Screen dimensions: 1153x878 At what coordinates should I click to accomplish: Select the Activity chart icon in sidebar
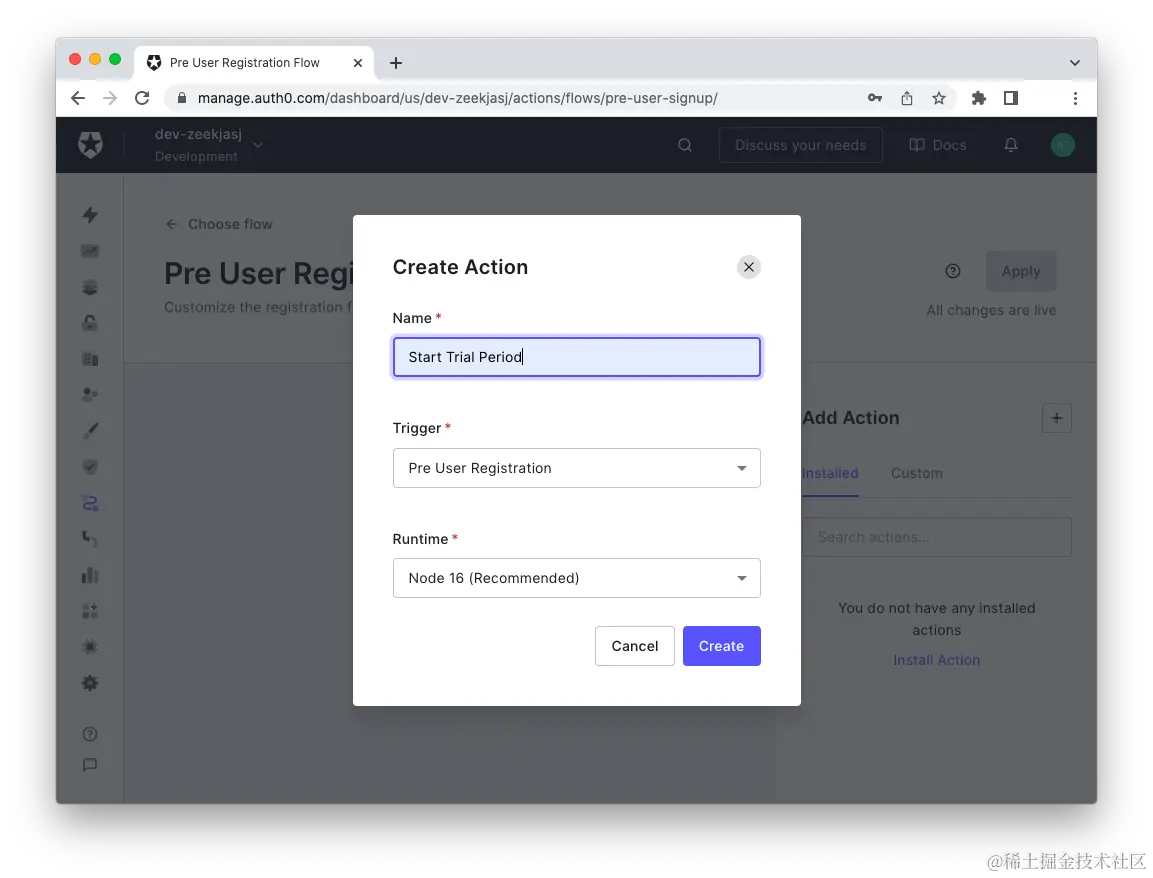[x=90, y=251]
